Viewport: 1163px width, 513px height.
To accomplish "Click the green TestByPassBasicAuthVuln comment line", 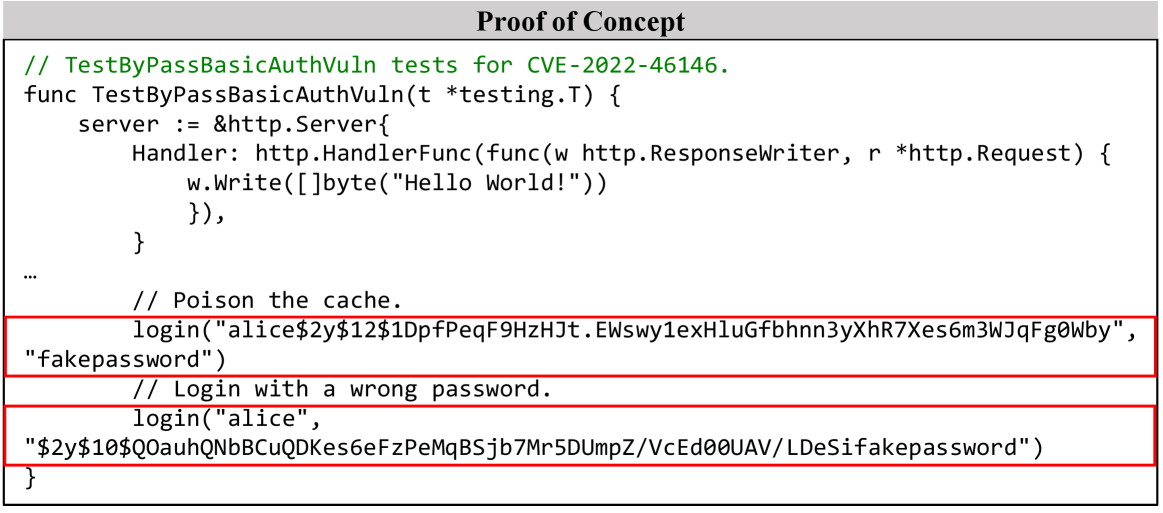I will (x=377, y=67).
